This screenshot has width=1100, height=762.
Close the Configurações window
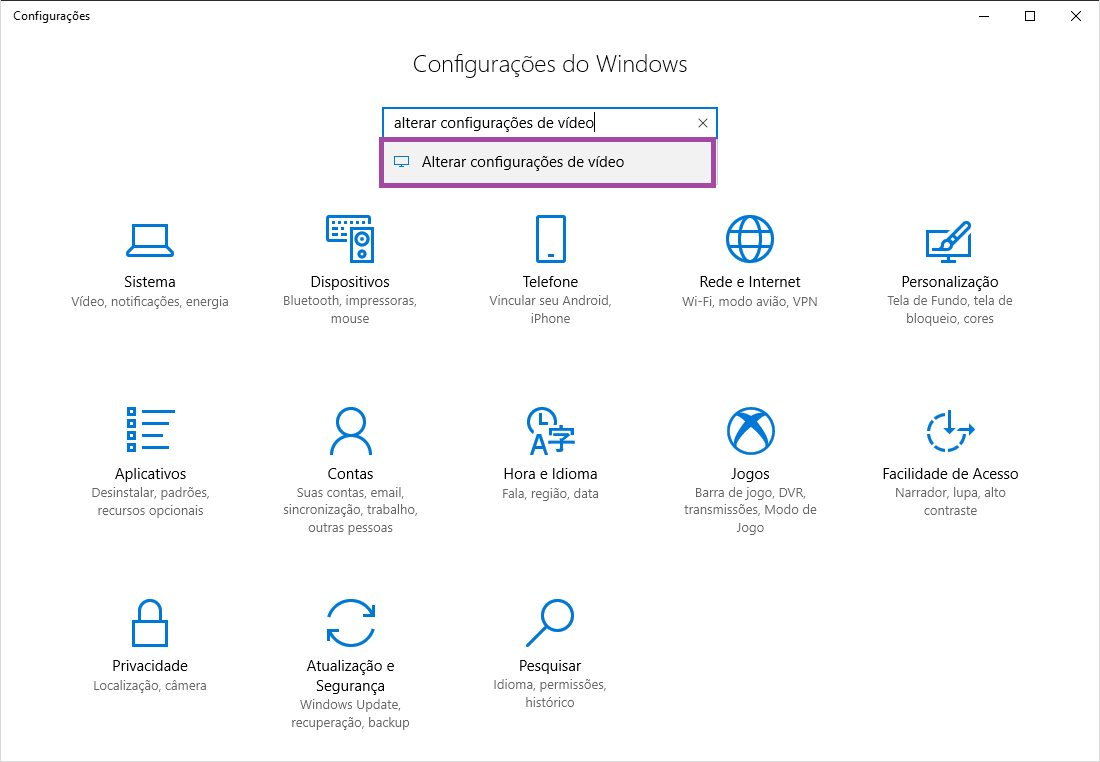click(1075, 16)
